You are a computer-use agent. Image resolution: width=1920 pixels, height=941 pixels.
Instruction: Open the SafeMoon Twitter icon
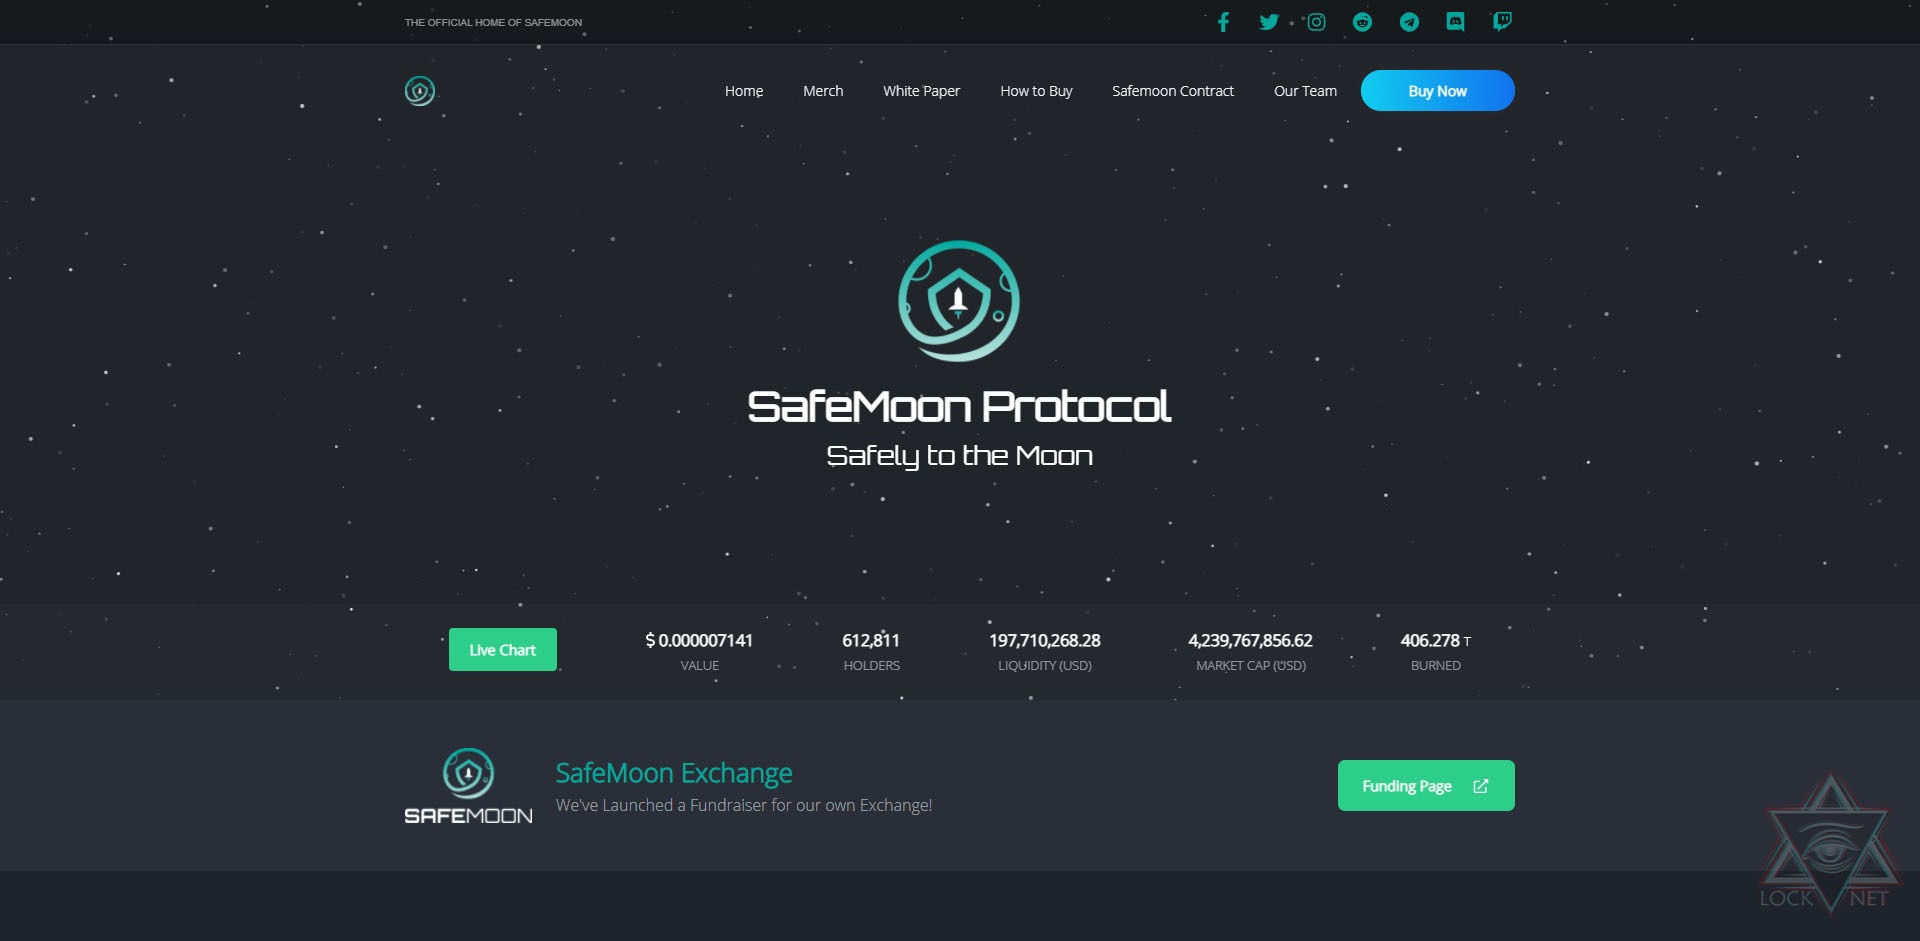click(1269, 22)
